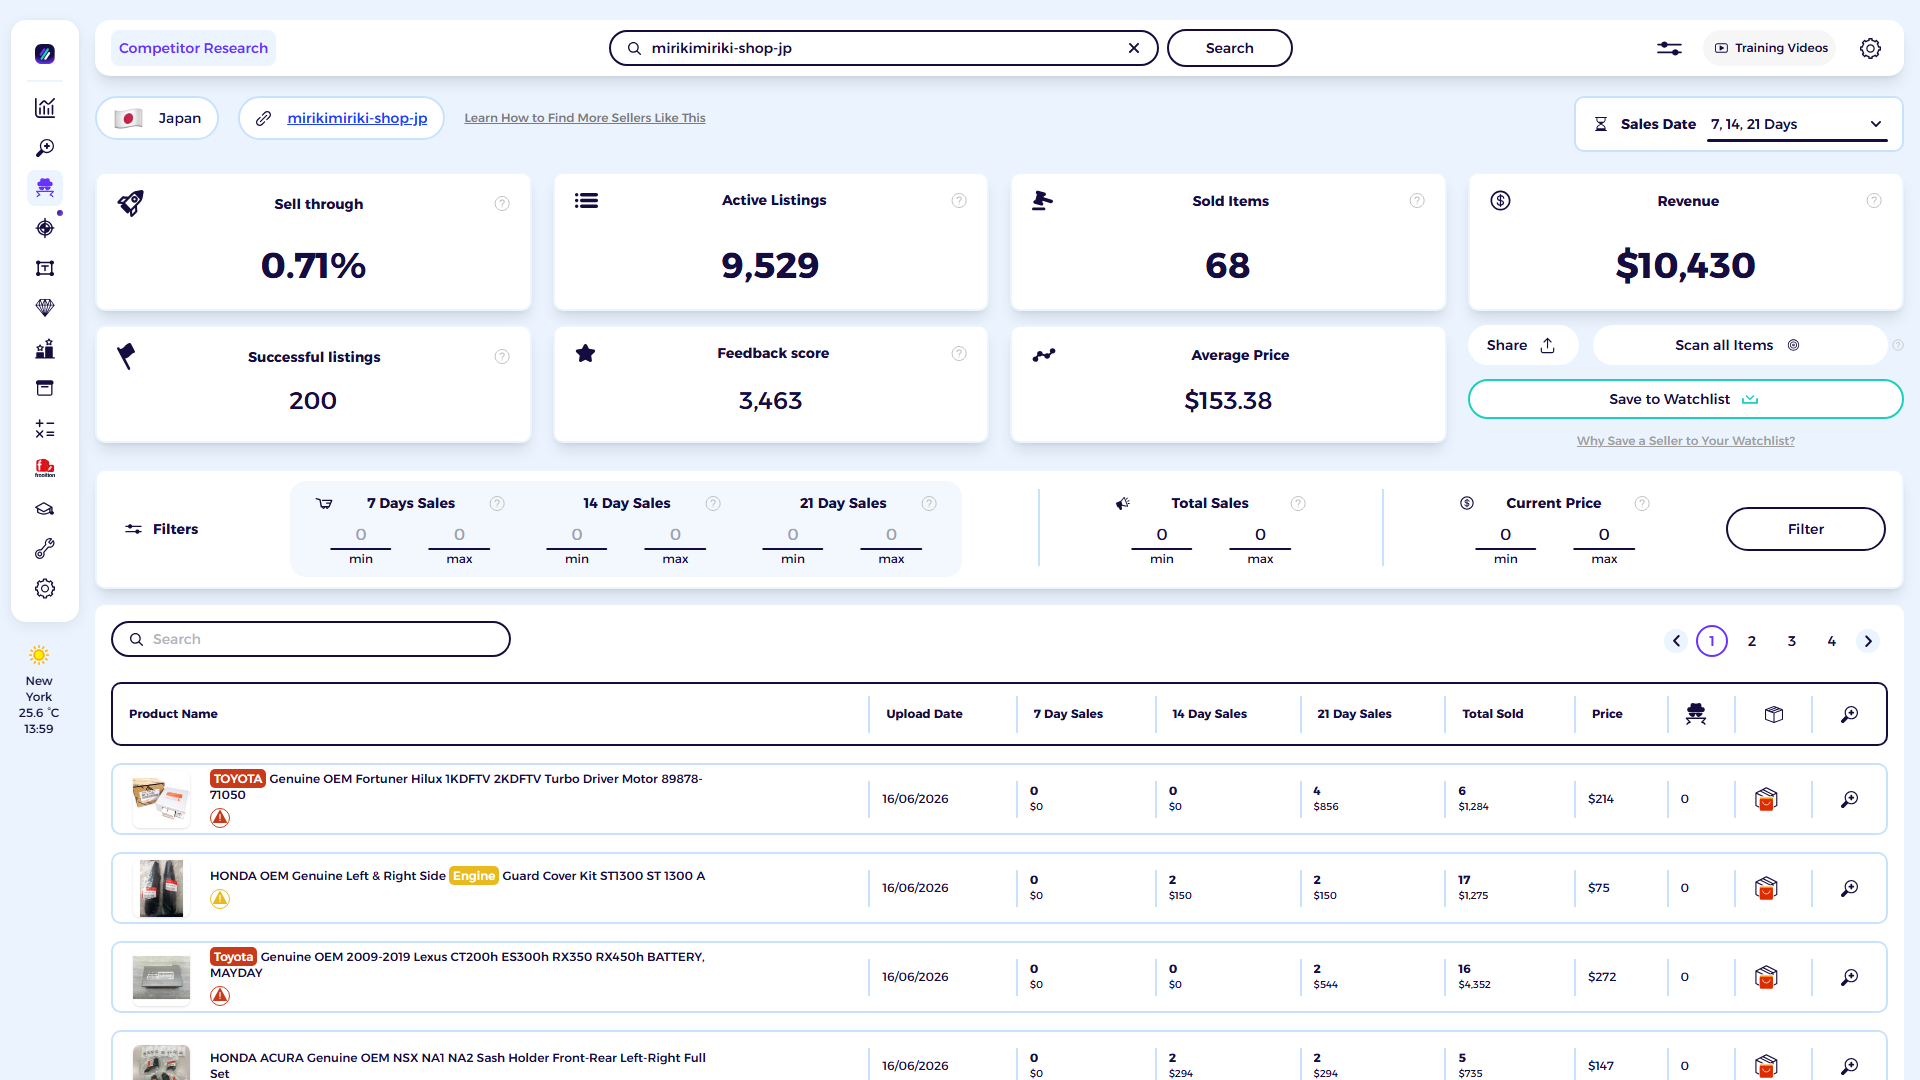Click the Sold Items help question mark
The image size is (1920, 1080).
click(1417, 201)
